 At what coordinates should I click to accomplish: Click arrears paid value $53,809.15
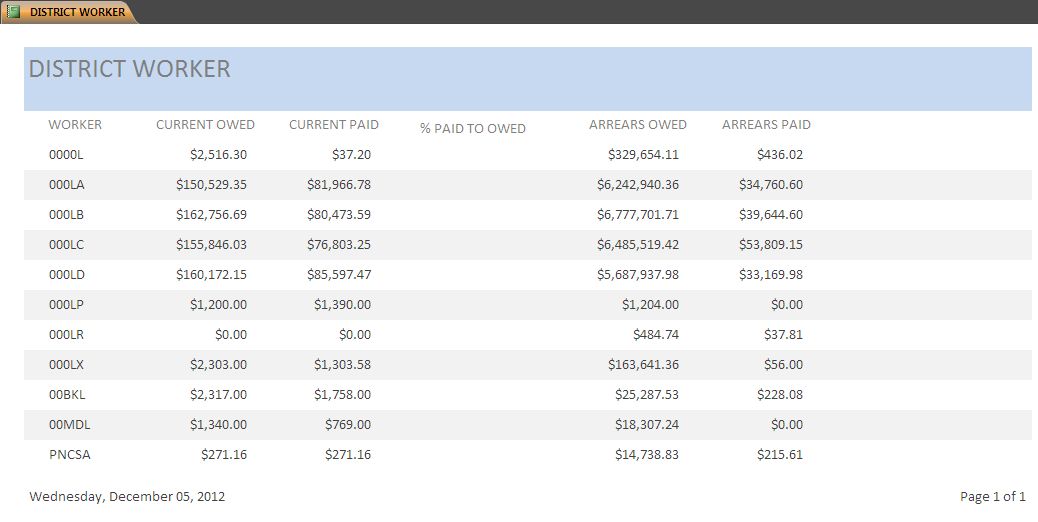771,245
